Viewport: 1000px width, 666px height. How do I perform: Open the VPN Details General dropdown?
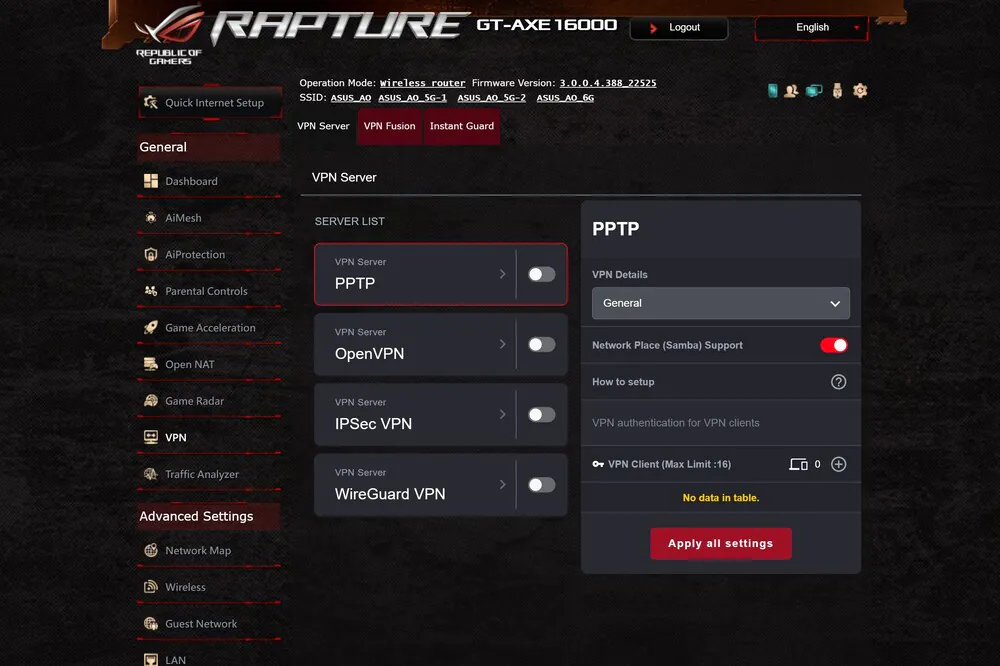721,303
